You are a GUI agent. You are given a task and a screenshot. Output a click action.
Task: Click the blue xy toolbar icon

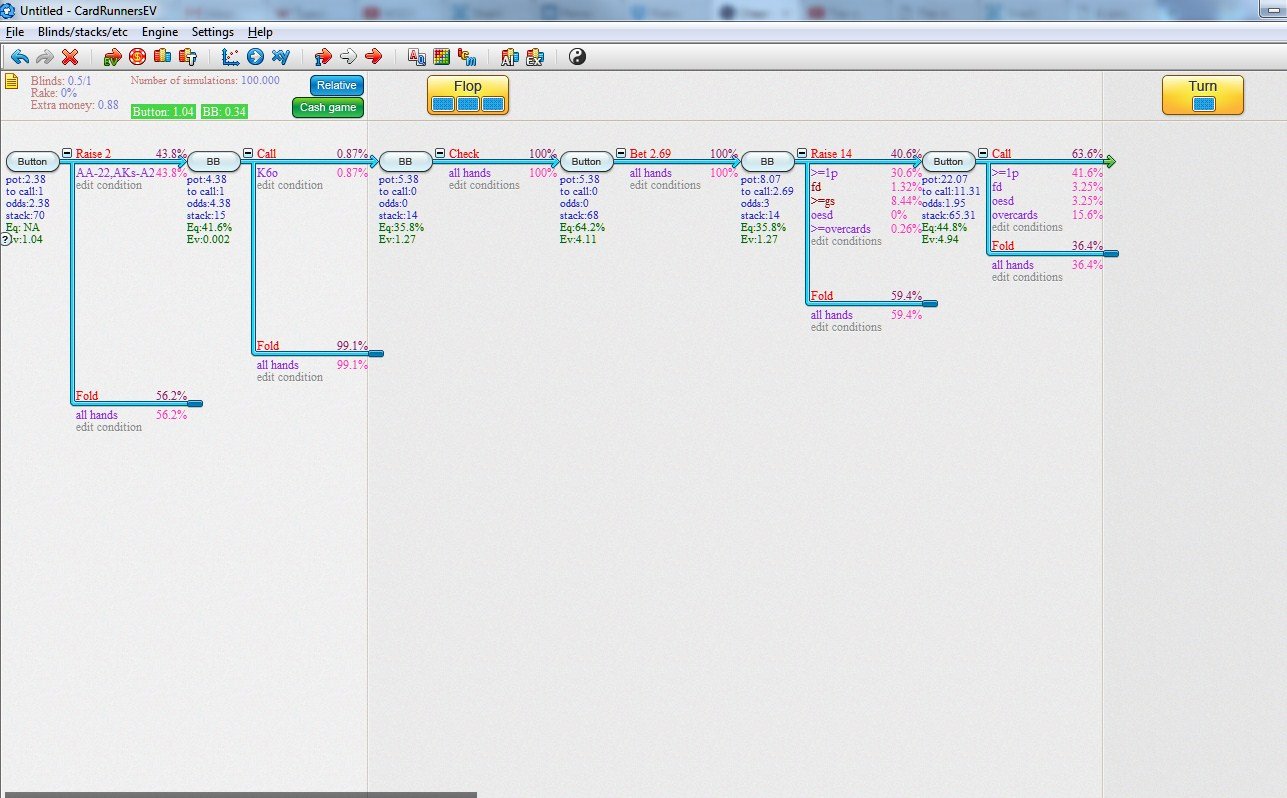tap(281, 57)
